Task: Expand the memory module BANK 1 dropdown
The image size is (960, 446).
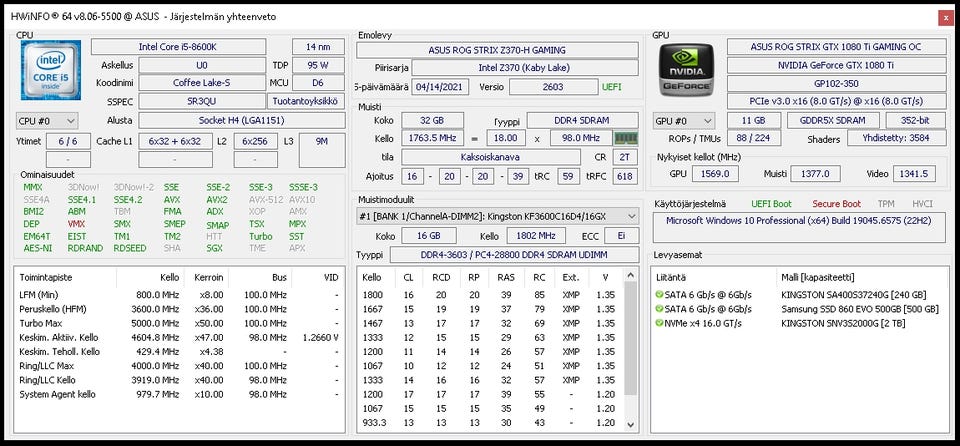Action: [x=498, y=216]
